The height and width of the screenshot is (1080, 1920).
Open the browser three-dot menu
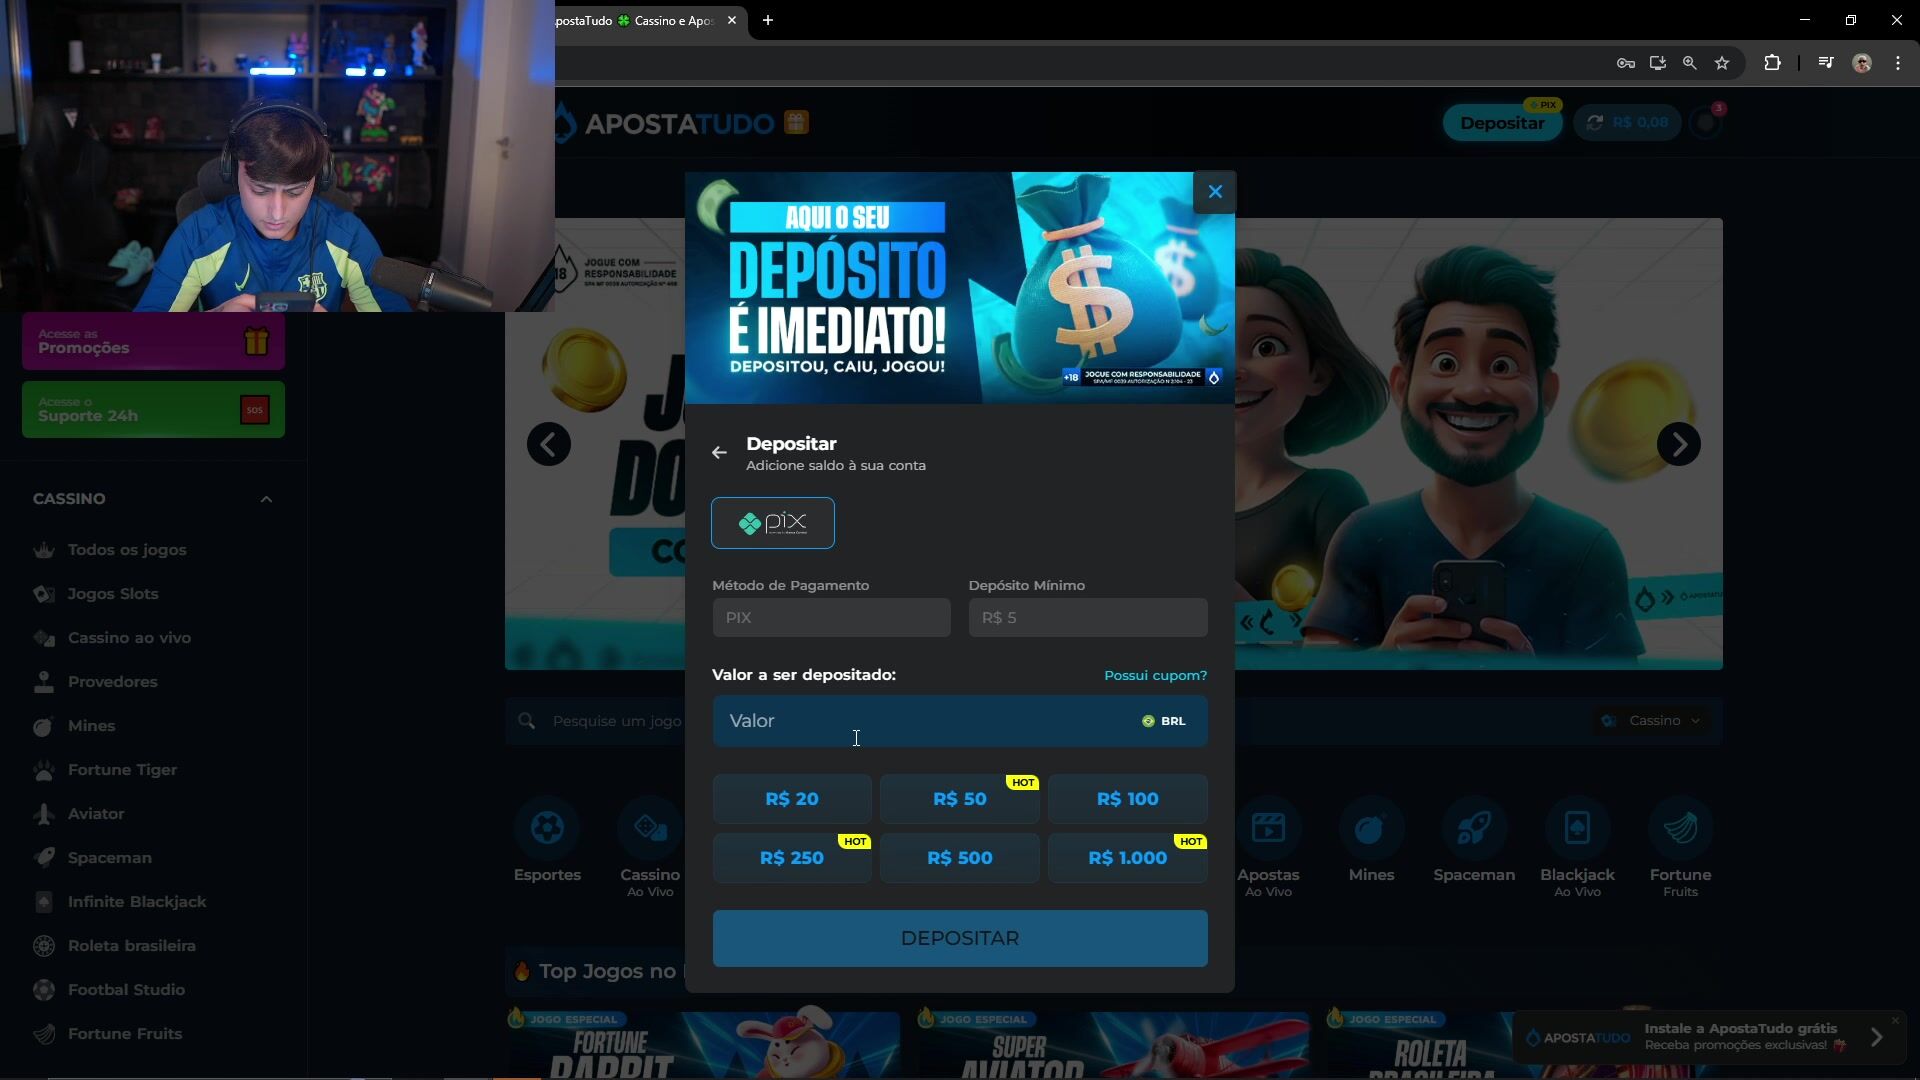tap(1898, 63)
